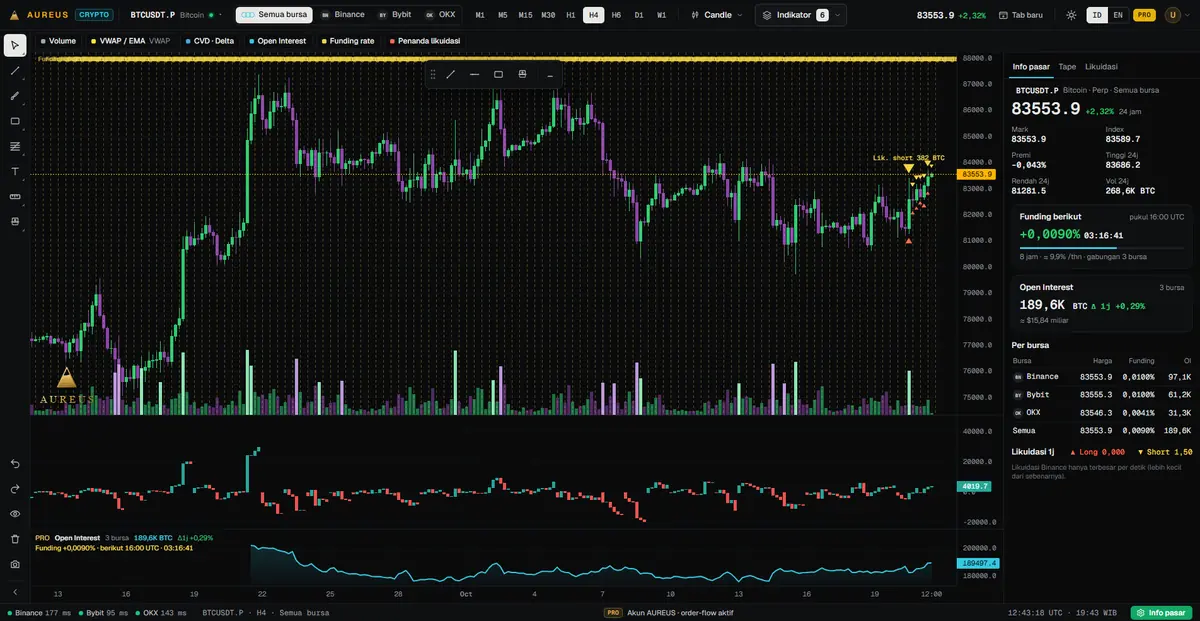Toggle the Open Interest indicator chip

[278, 41]
